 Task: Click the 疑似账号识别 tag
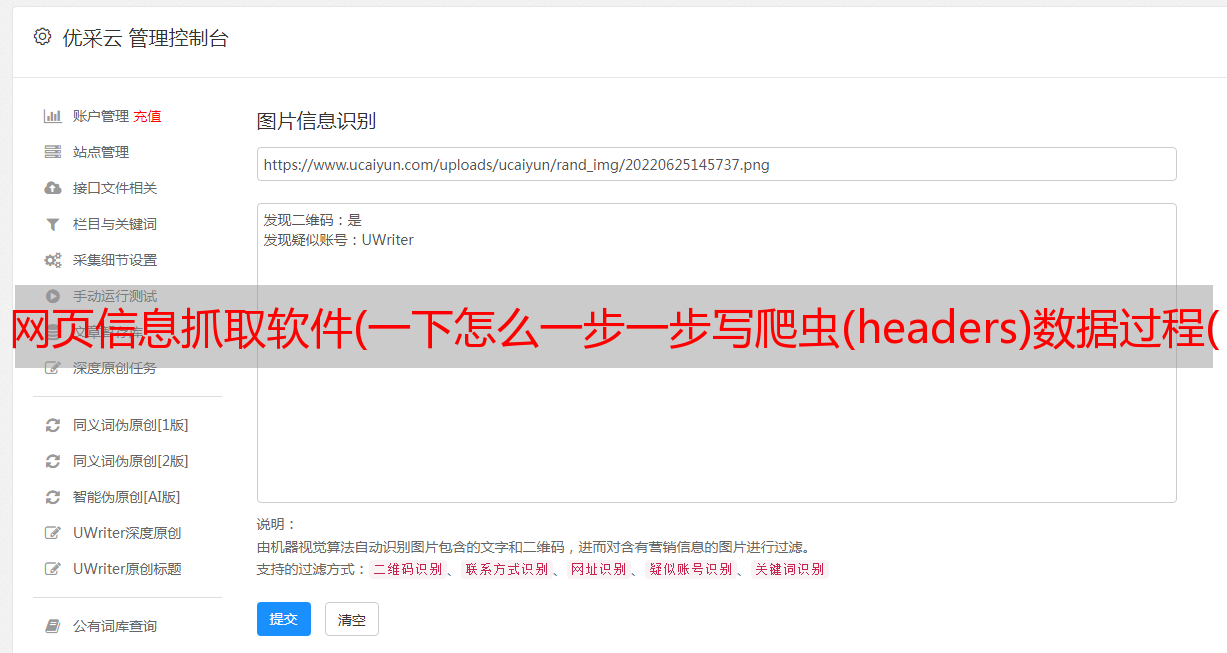point(690,569)
